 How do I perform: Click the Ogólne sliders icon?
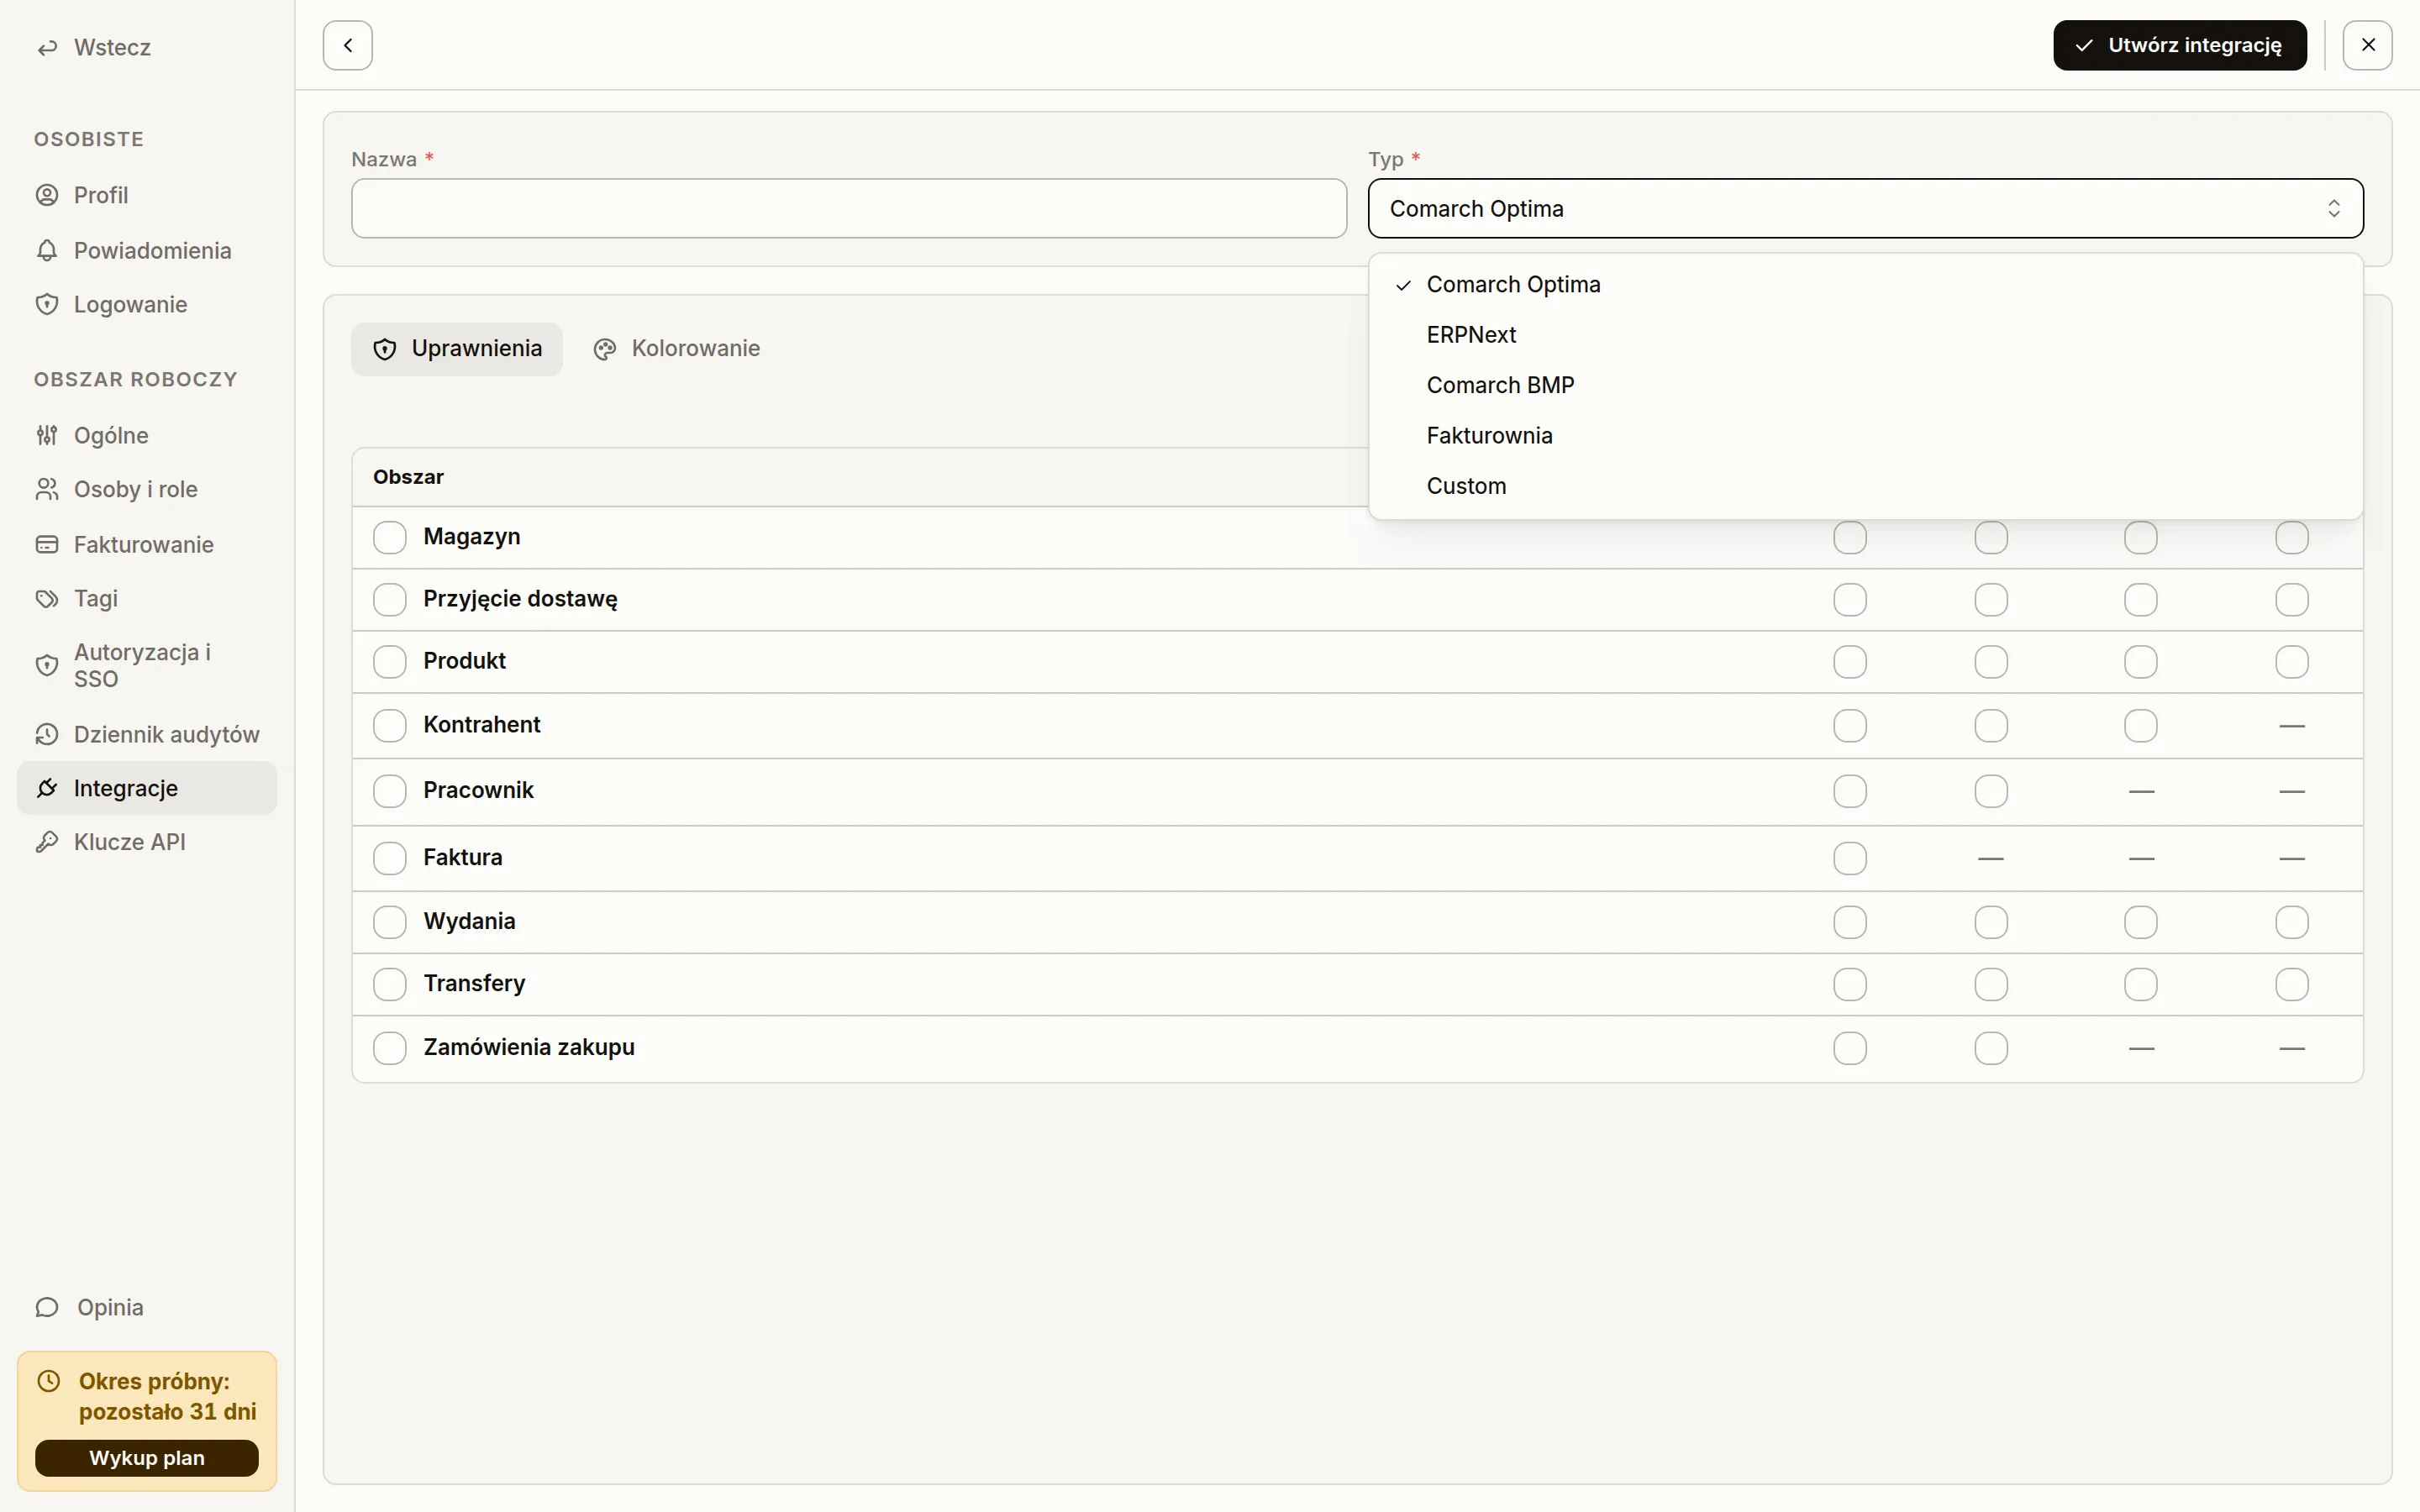(47, 435)
